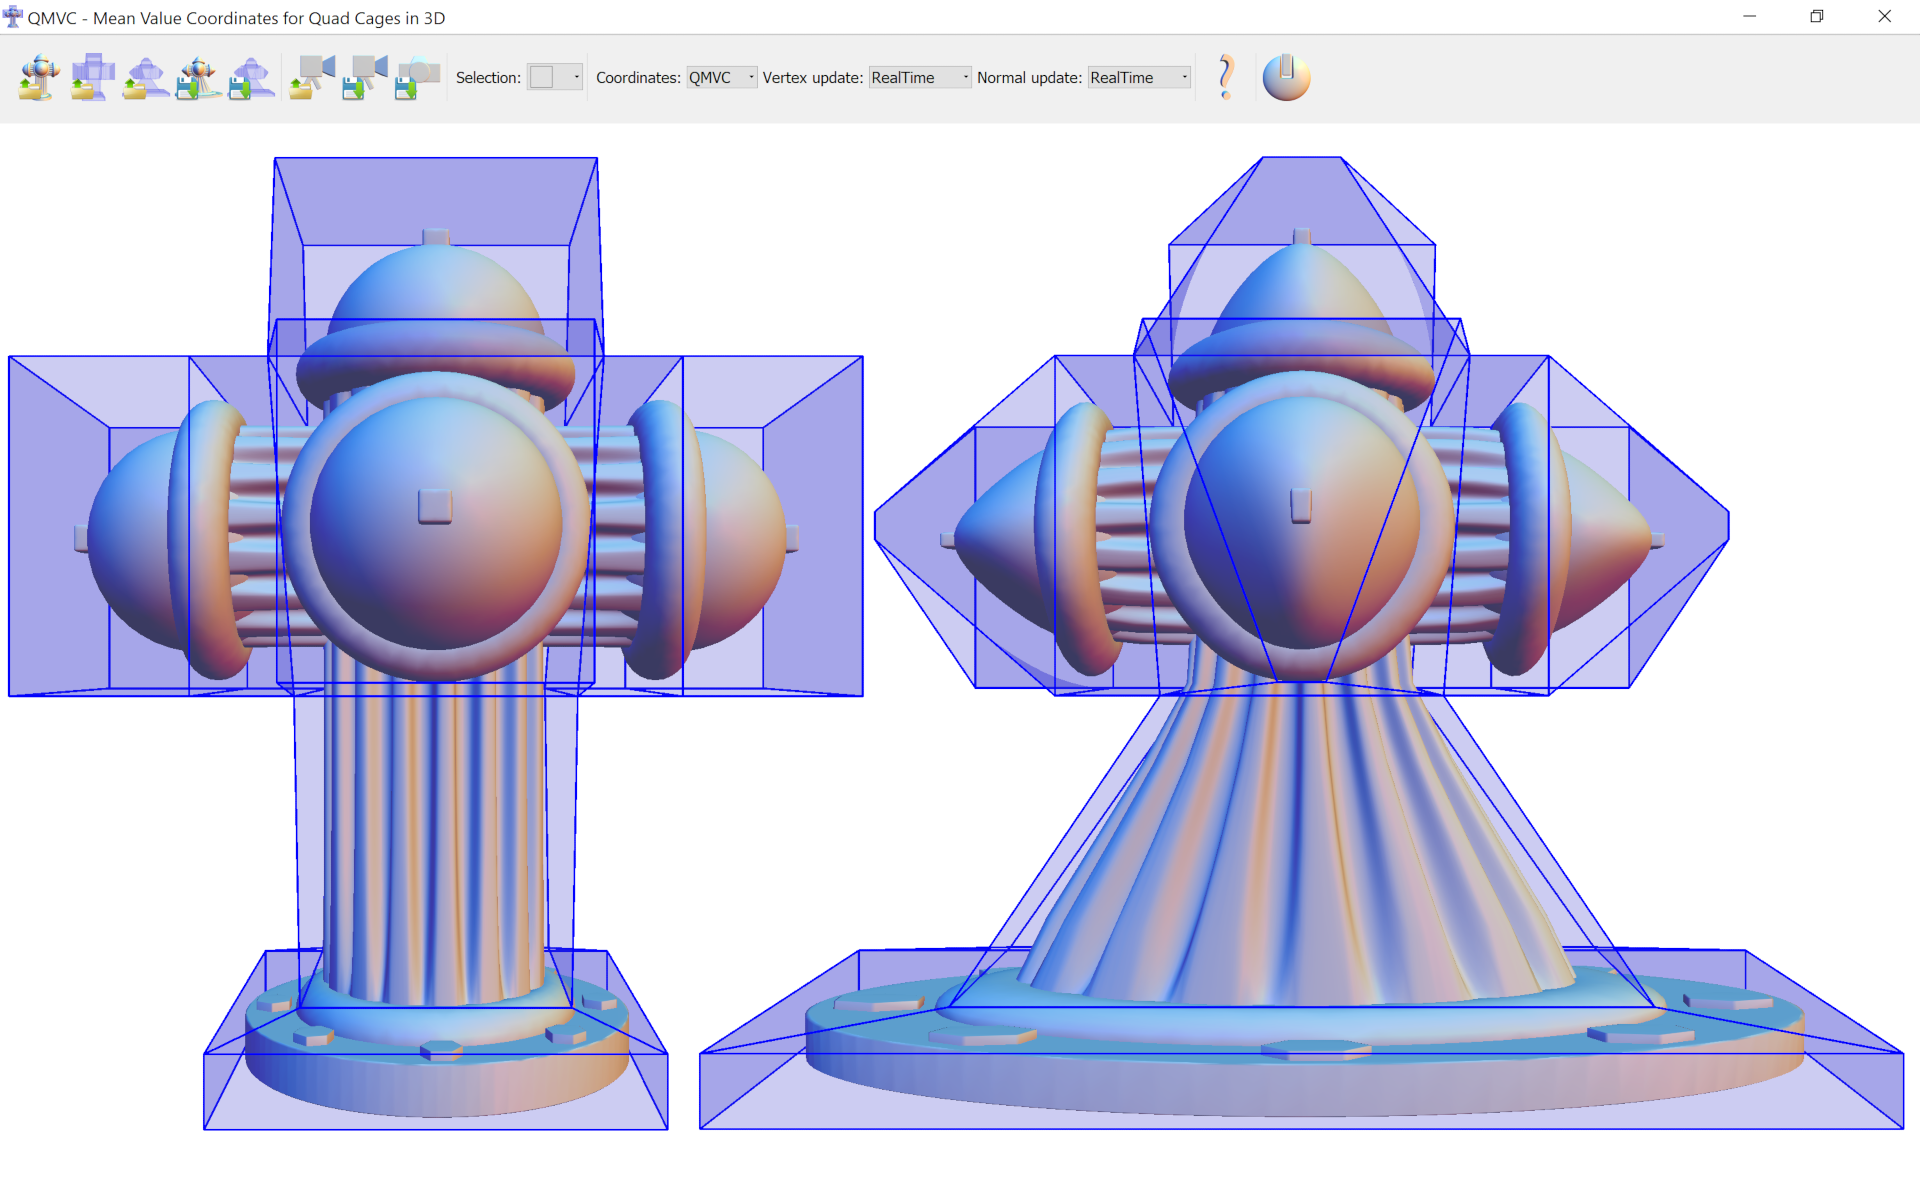Save the deformed mesh
1920x1196 pixels.
pos(199,77)
